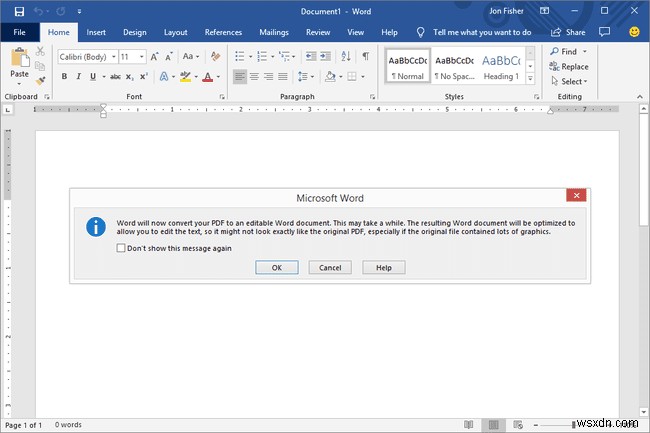
Task: Switch to the Design tab
Action: tap(135, 32)
